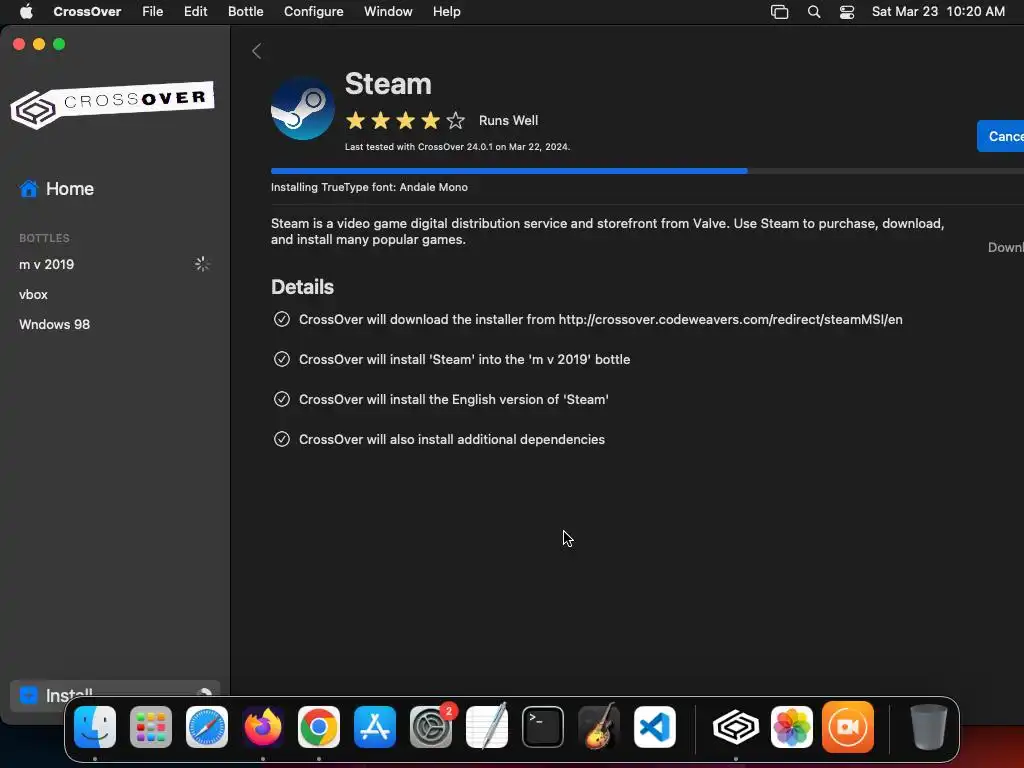Click the installation progress bar

(x=647, y=171)
